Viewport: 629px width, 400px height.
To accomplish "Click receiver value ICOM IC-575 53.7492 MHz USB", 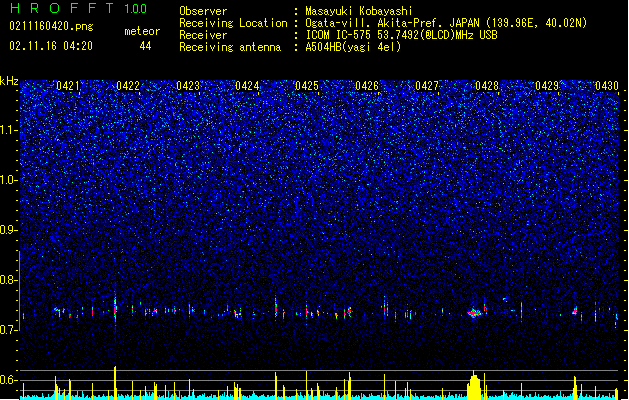I will 401,35.
